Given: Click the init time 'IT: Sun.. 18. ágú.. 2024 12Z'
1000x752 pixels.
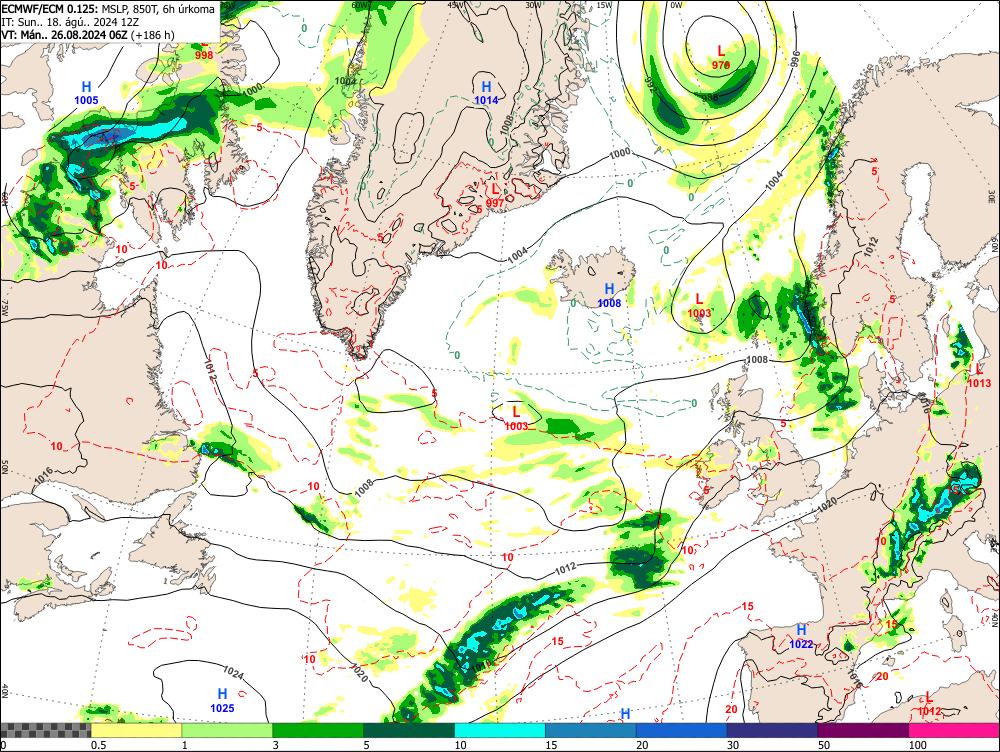Looking at the screenshot, I should click(x=71, y=22).
